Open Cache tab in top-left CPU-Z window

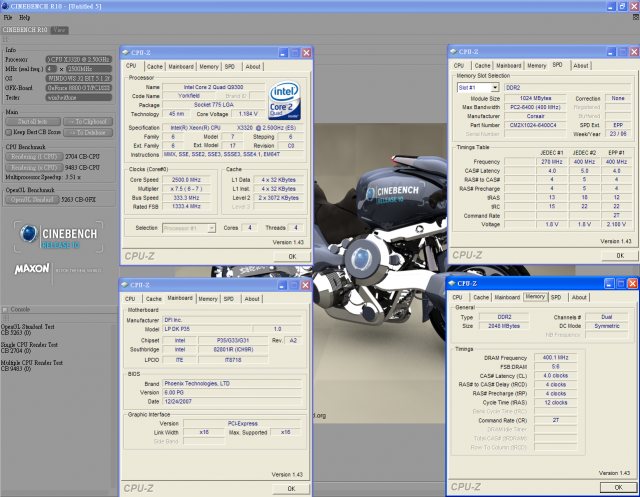click(155, 67)
